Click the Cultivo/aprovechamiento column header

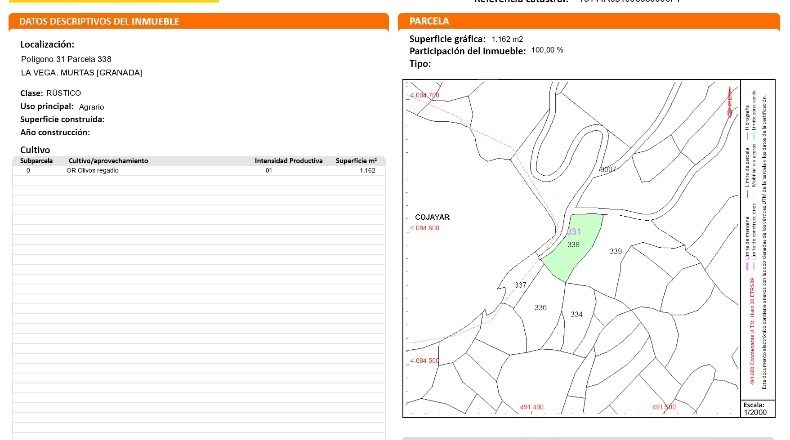click(x=108, y=161)
